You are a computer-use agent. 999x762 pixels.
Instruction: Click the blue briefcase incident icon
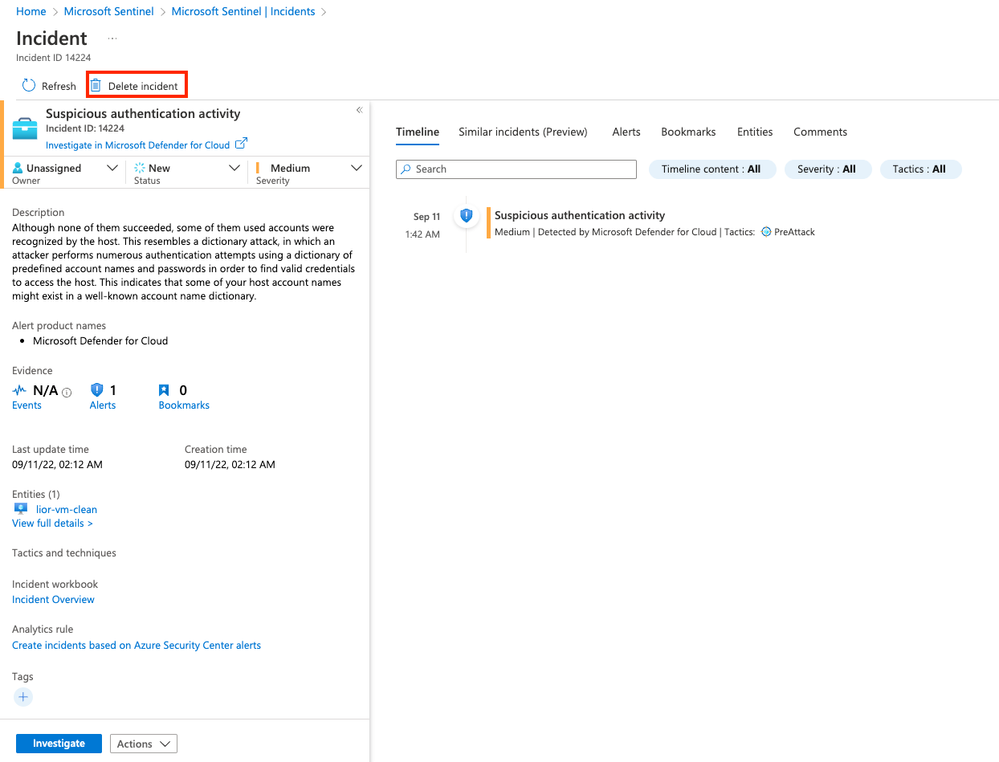click(x=25, y=128)
